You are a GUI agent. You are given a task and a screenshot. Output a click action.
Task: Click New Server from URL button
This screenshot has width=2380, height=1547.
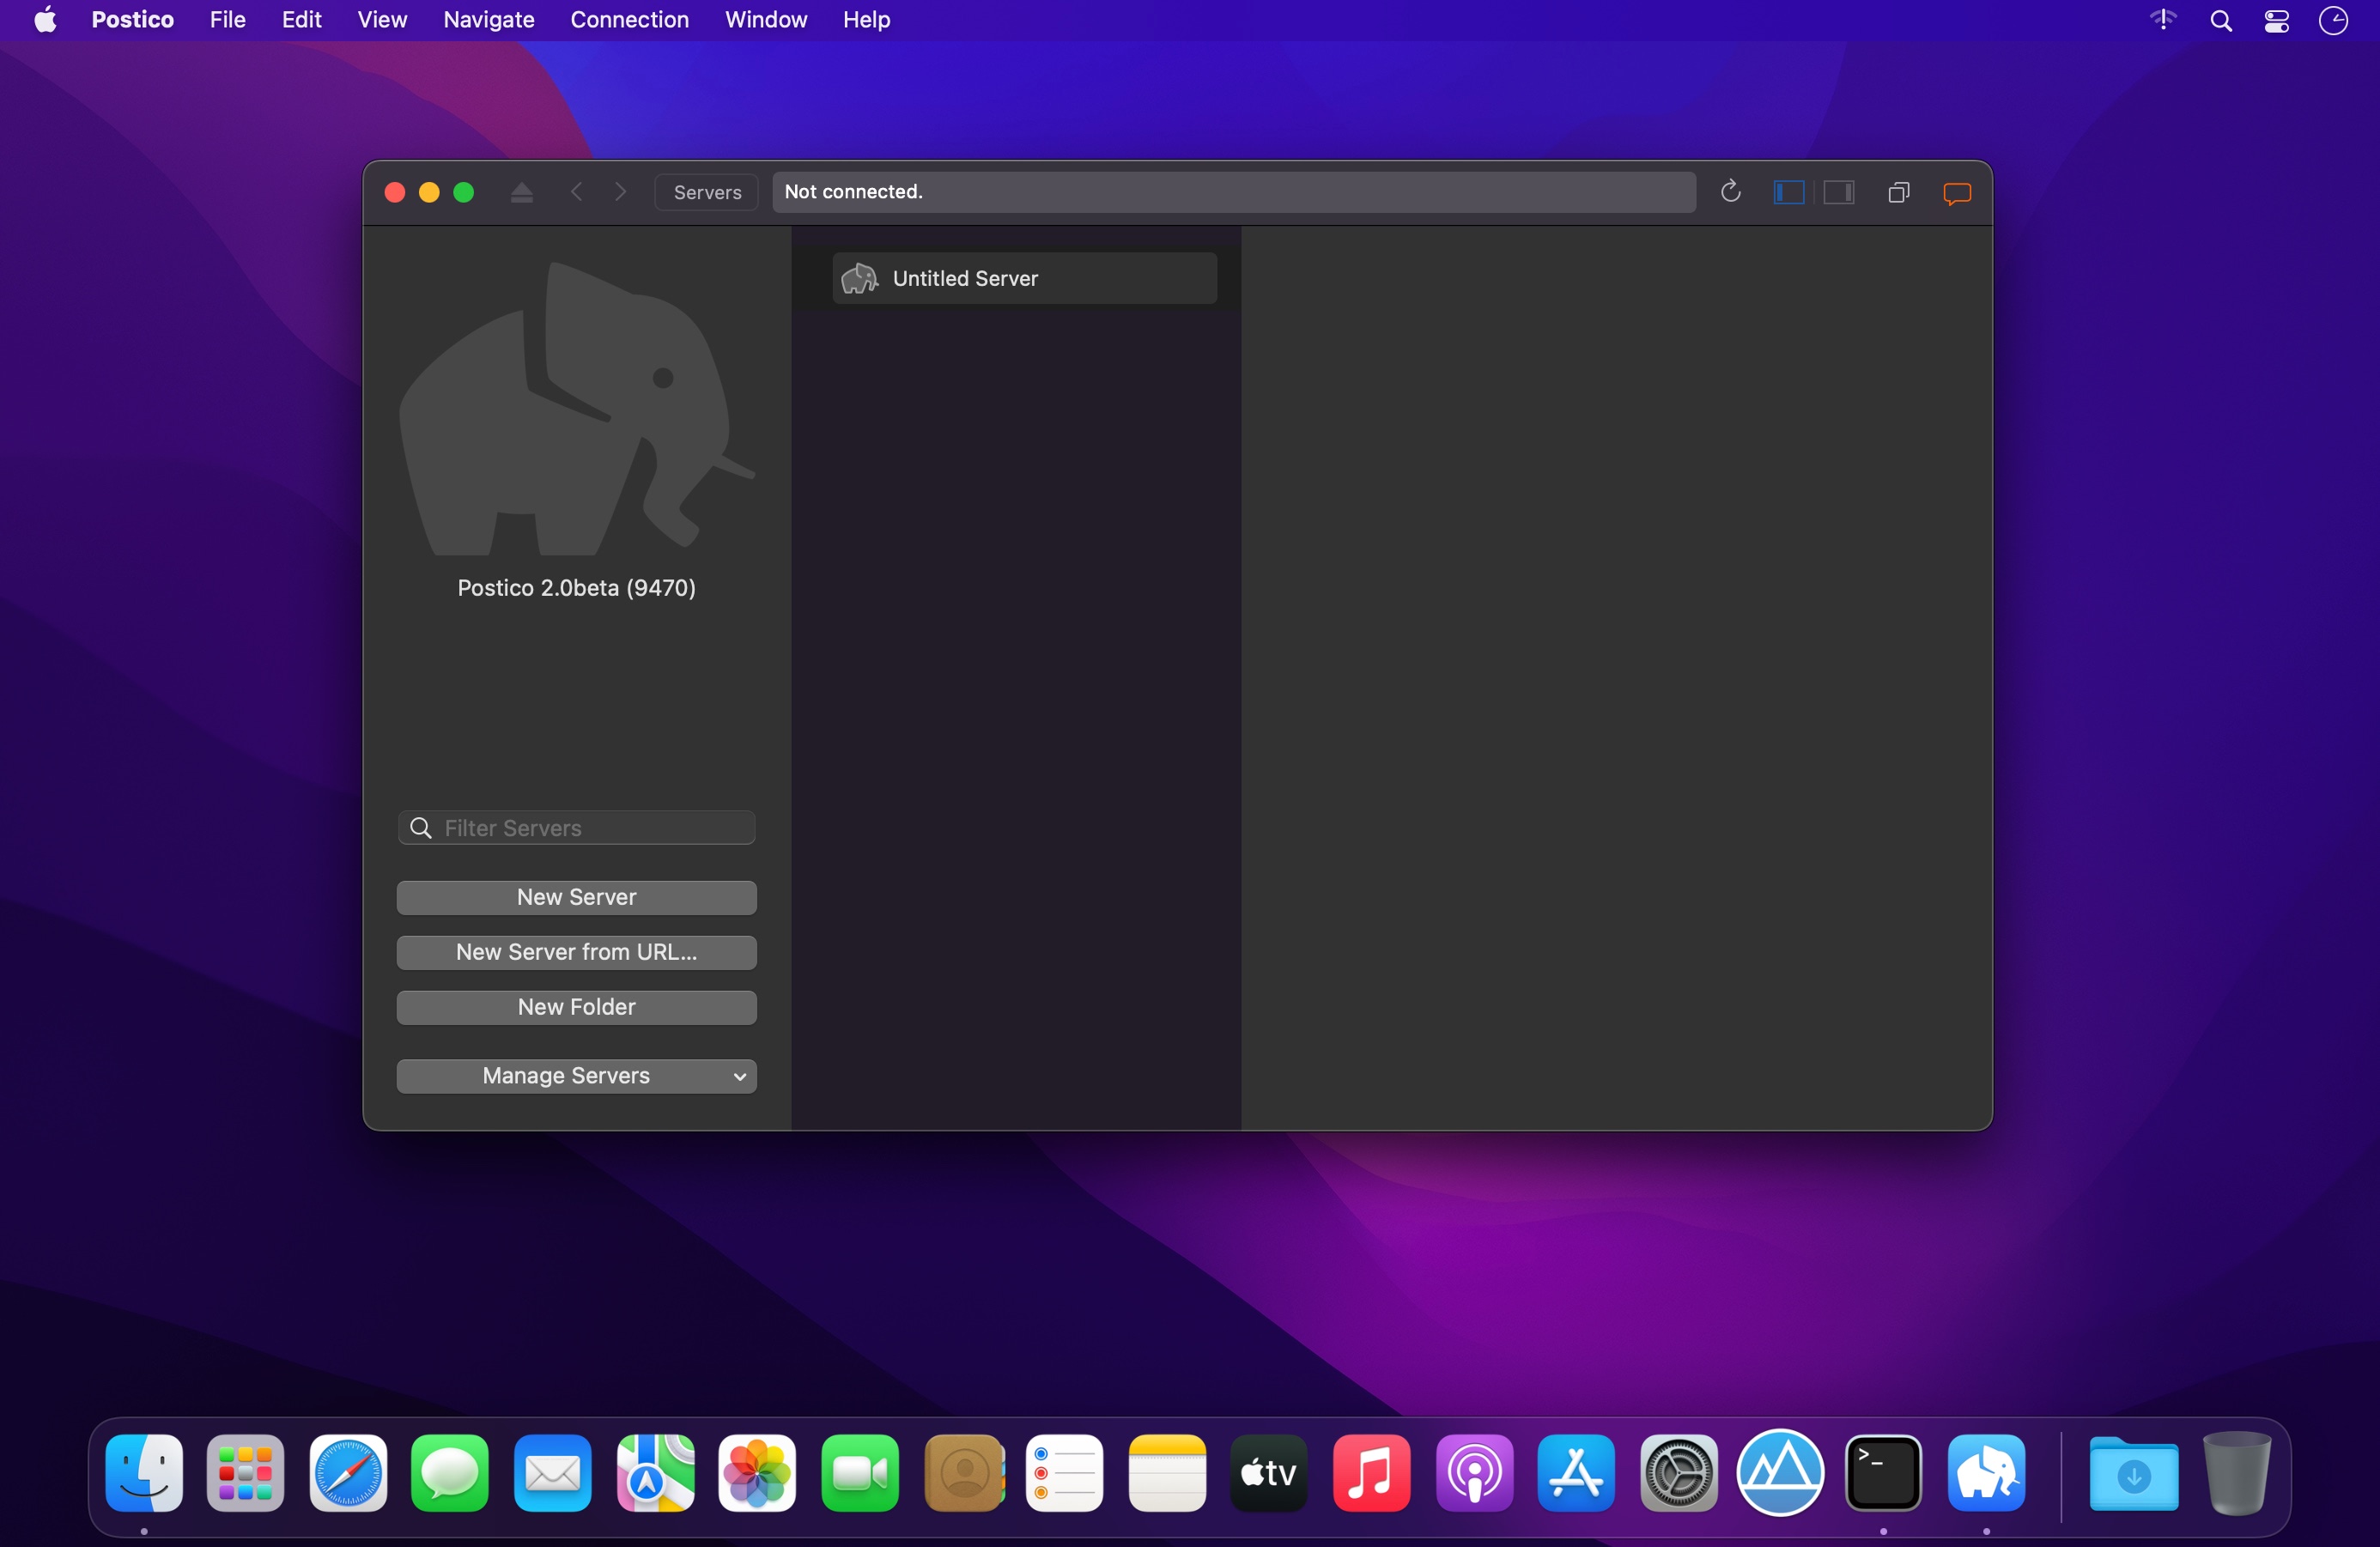[576, 952]
